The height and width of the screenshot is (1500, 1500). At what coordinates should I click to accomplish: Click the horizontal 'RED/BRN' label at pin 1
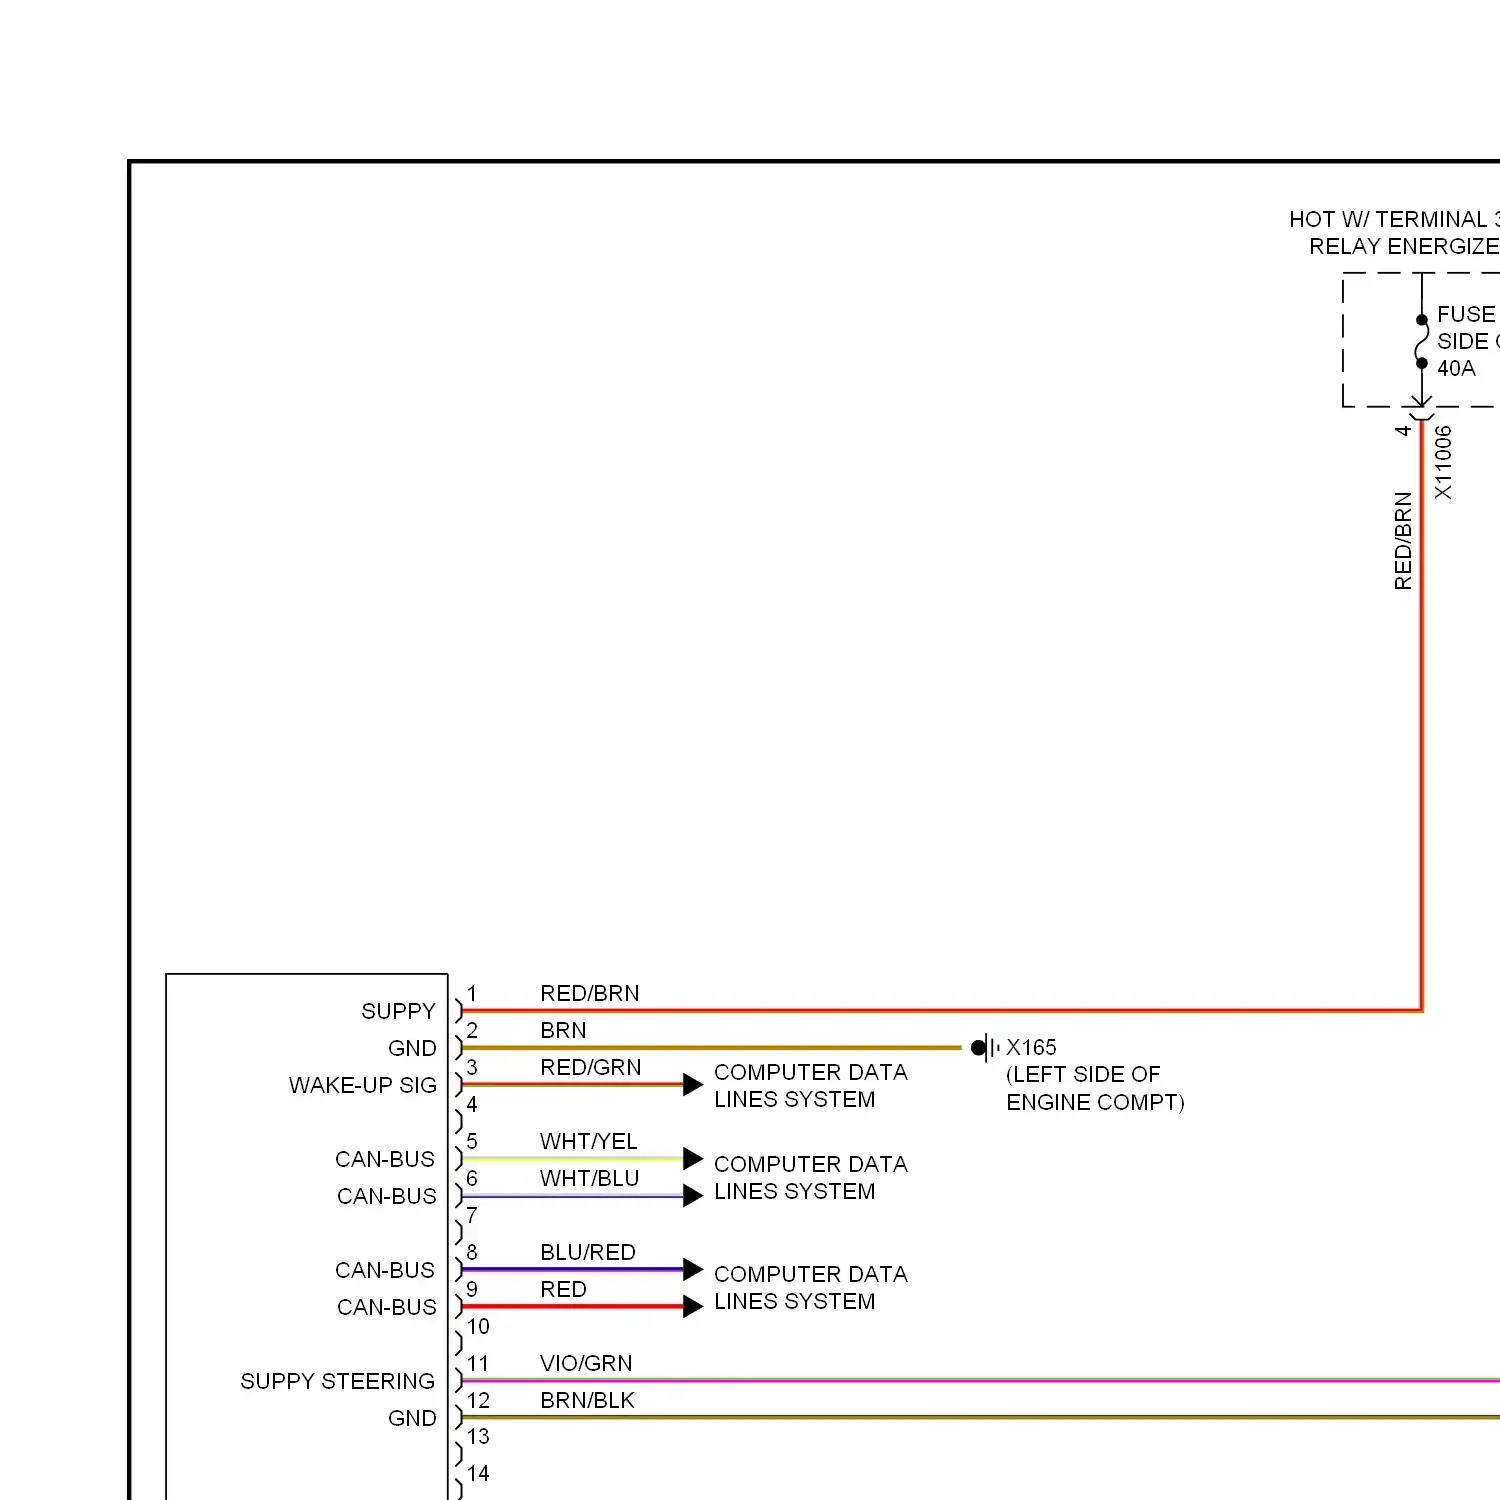click(590, 993)
